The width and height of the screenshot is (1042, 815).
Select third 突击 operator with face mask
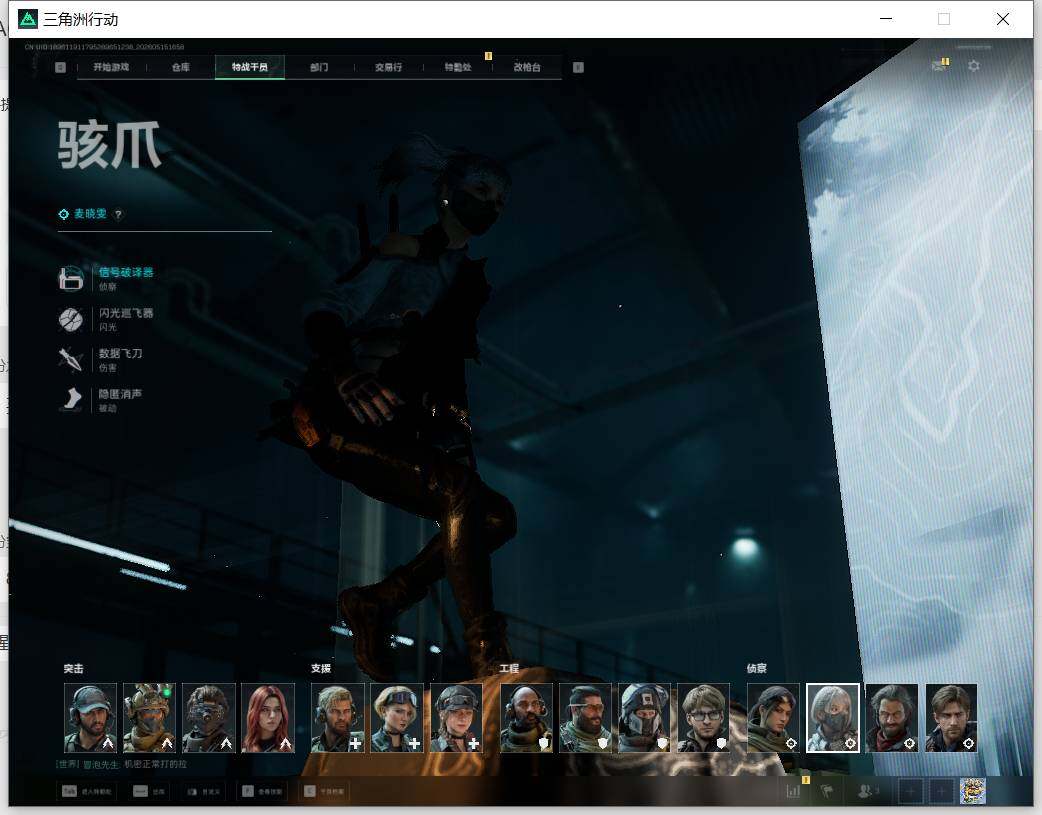point(209,718)
